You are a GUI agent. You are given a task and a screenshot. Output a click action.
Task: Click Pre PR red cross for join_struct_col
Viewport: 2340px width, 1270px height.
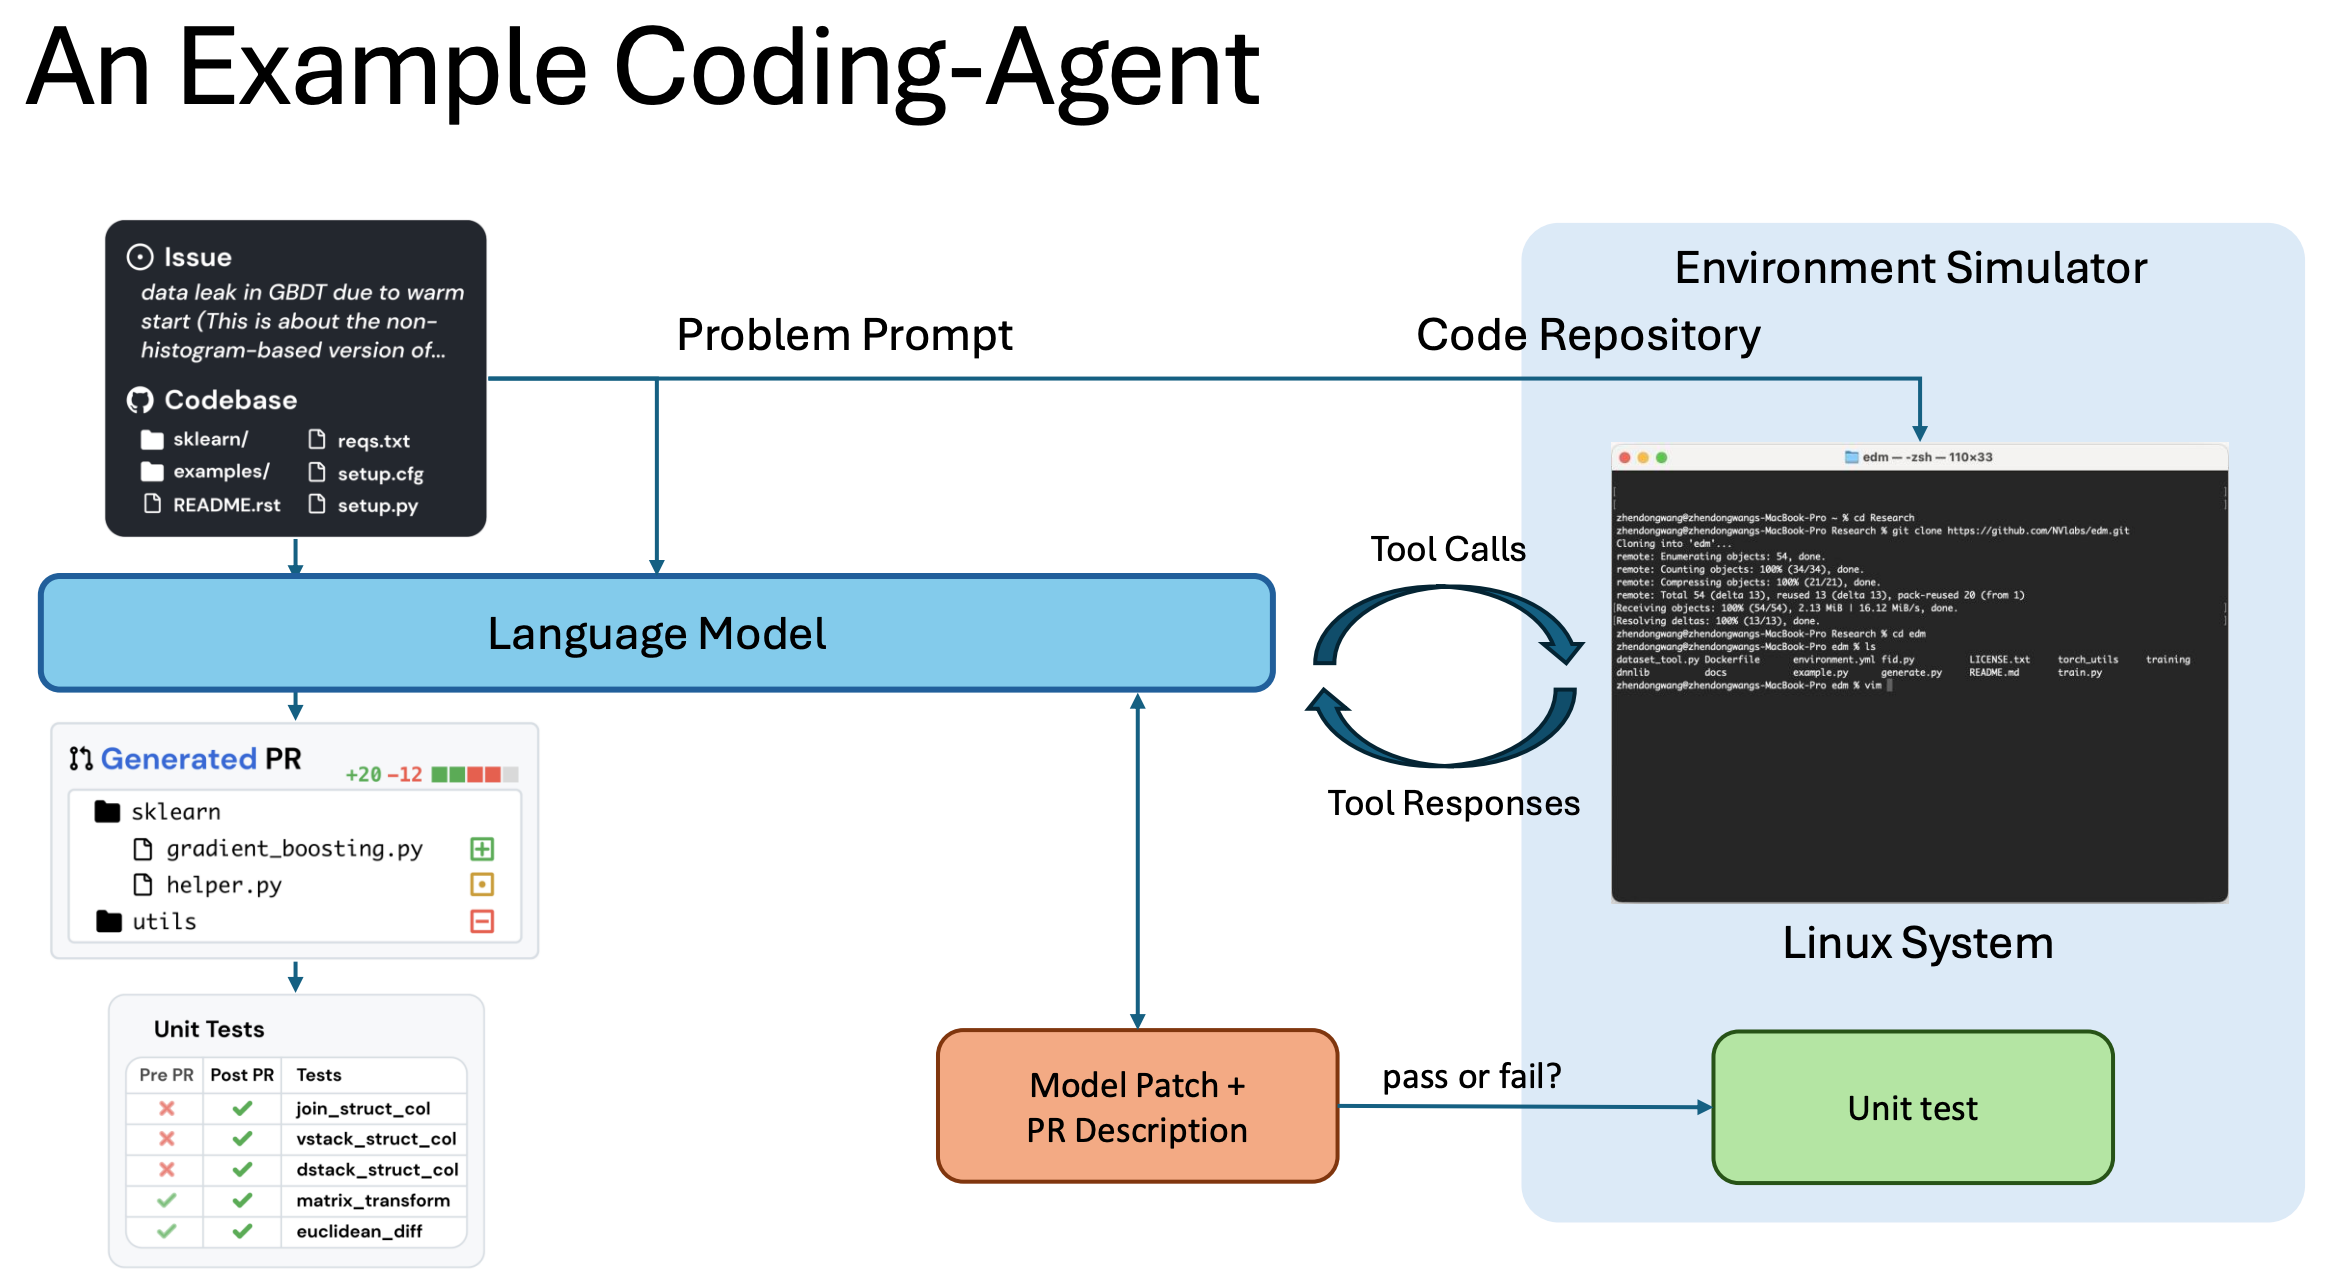167,1108
